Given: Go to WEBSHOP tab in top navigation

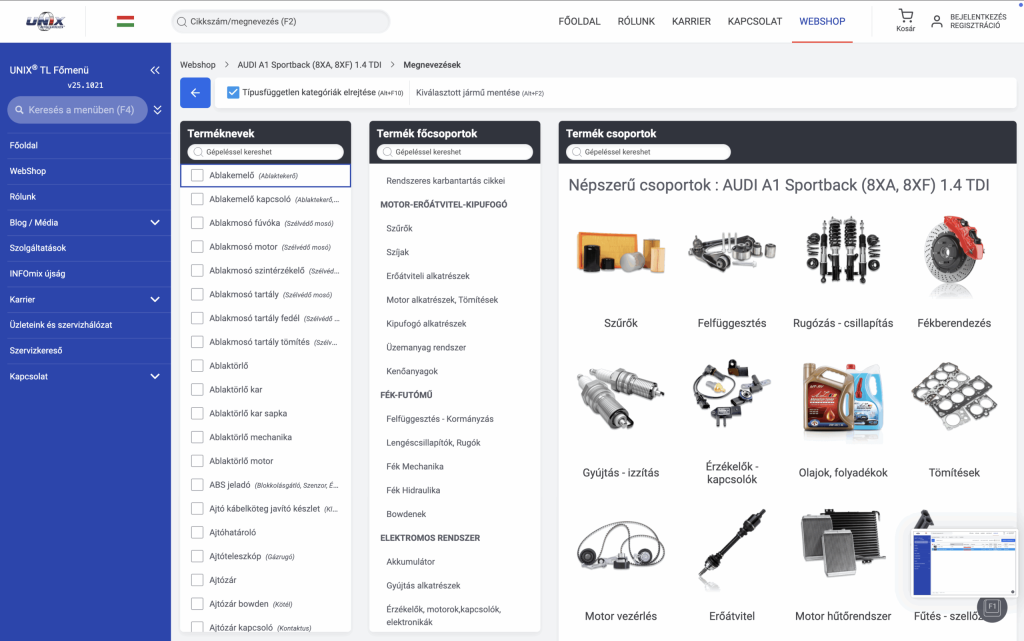Looking at the screenshot, I should click(821, 21).
